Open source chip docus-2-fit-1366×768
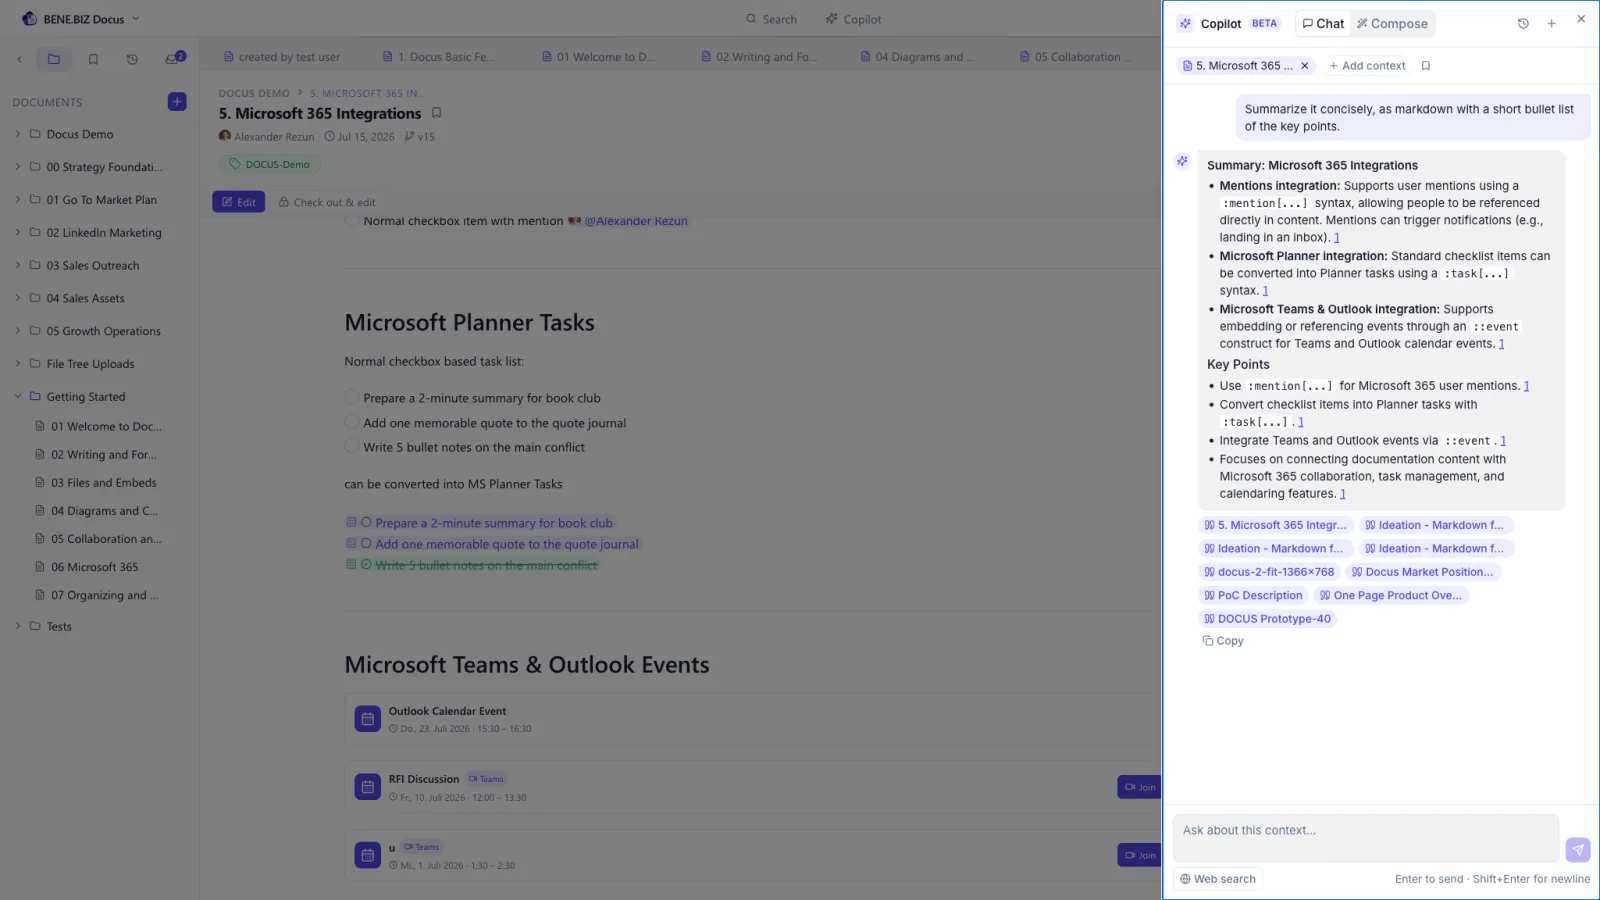1600x900 pixels. click(1269, 572)
